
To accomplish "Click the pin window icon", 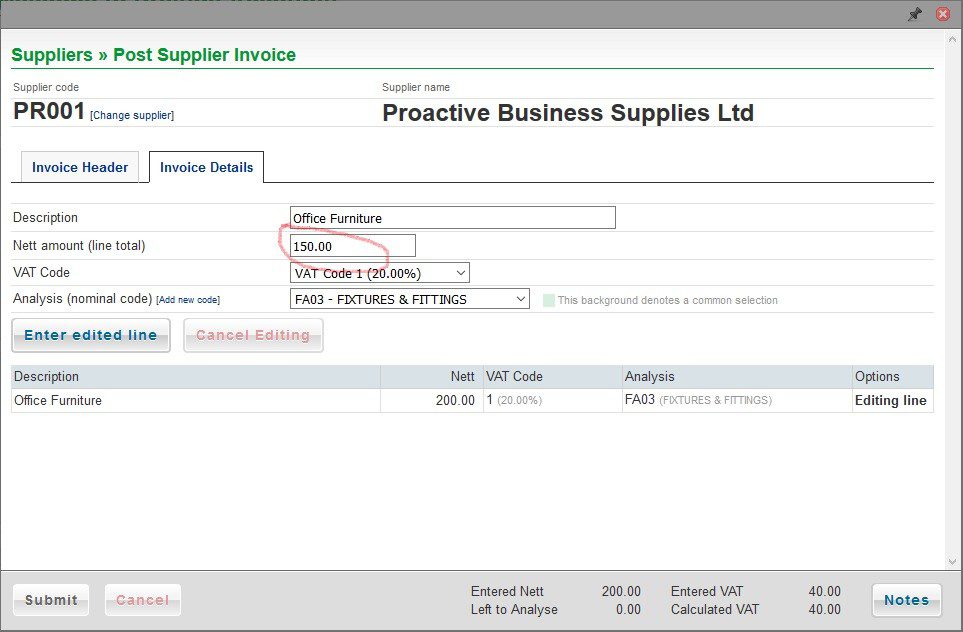I will point(914,14).
